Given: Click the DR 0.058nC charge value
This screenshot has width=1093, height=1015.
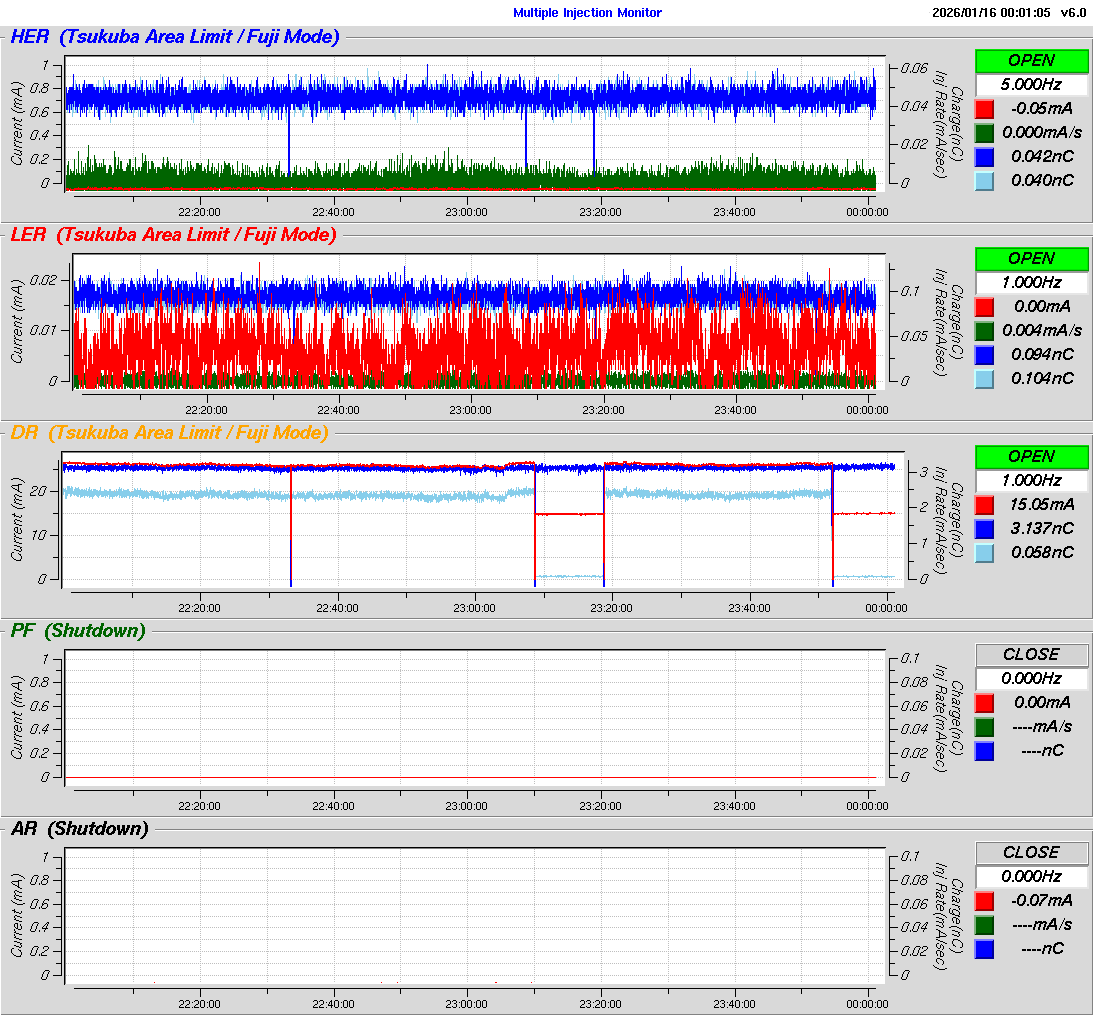Looking at the screenshot, I should point(1042,553).
